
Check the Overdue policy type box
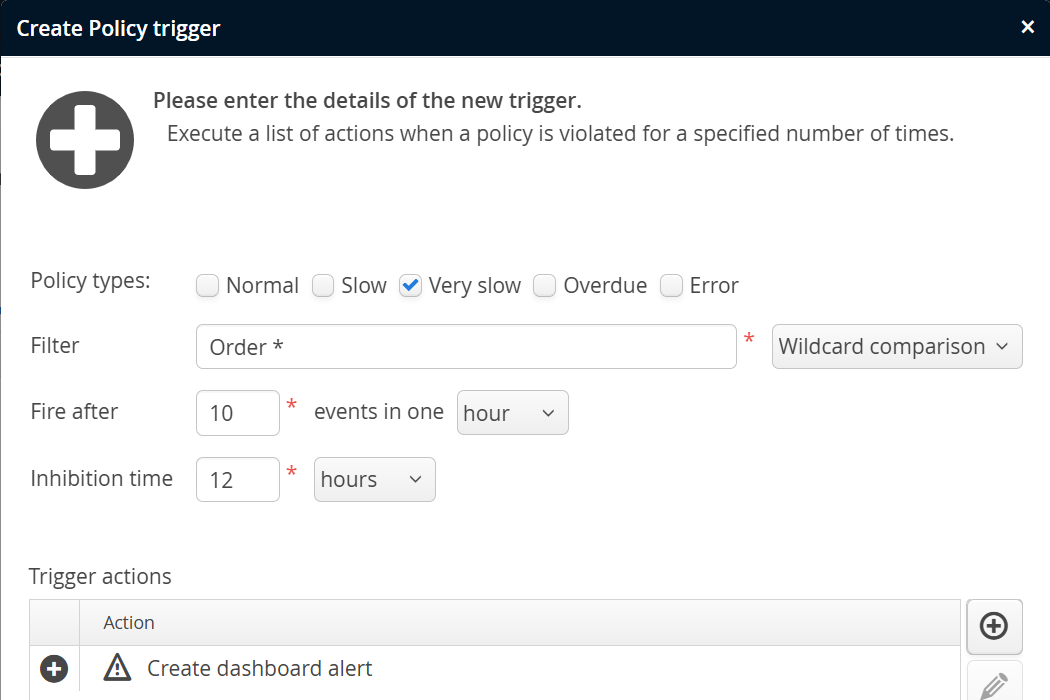point(545,286)
